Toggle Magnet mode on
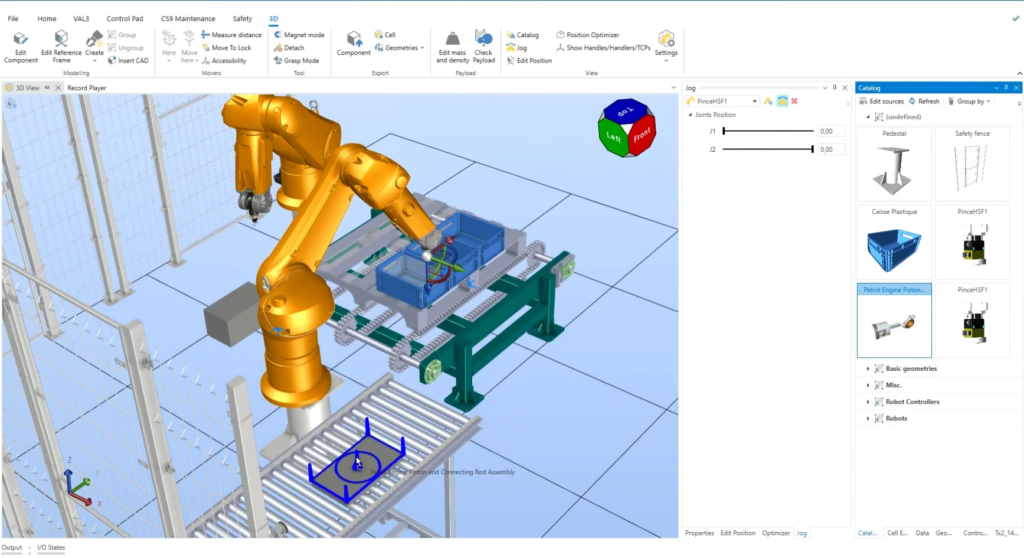This screenshot has width=1024, height=558. [x=298, y=35]
